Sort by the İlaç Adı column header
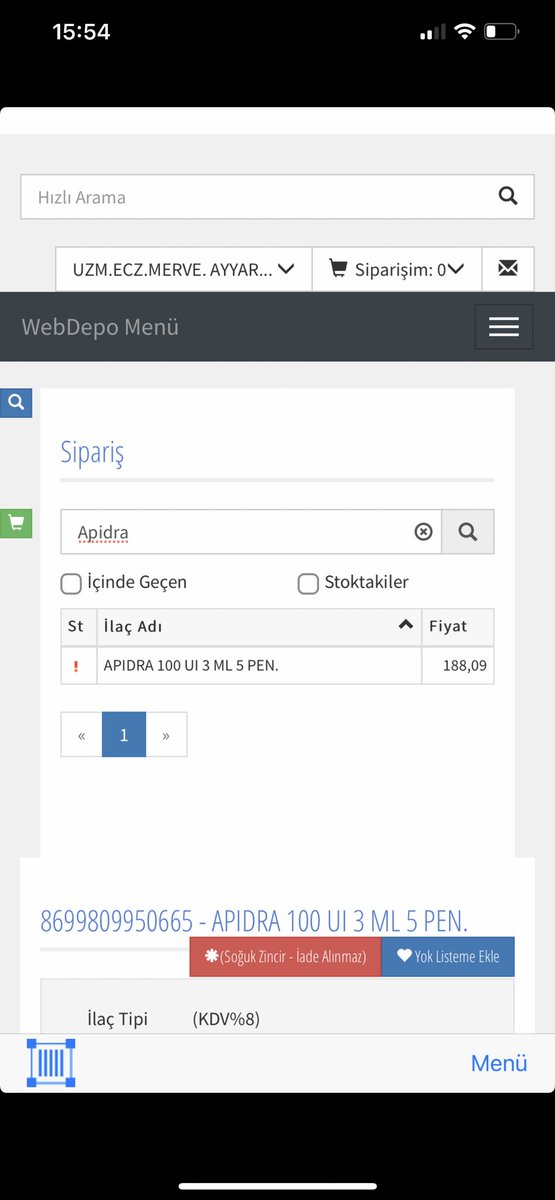This screenshot has height=1200, width=555. pos(259,627)
